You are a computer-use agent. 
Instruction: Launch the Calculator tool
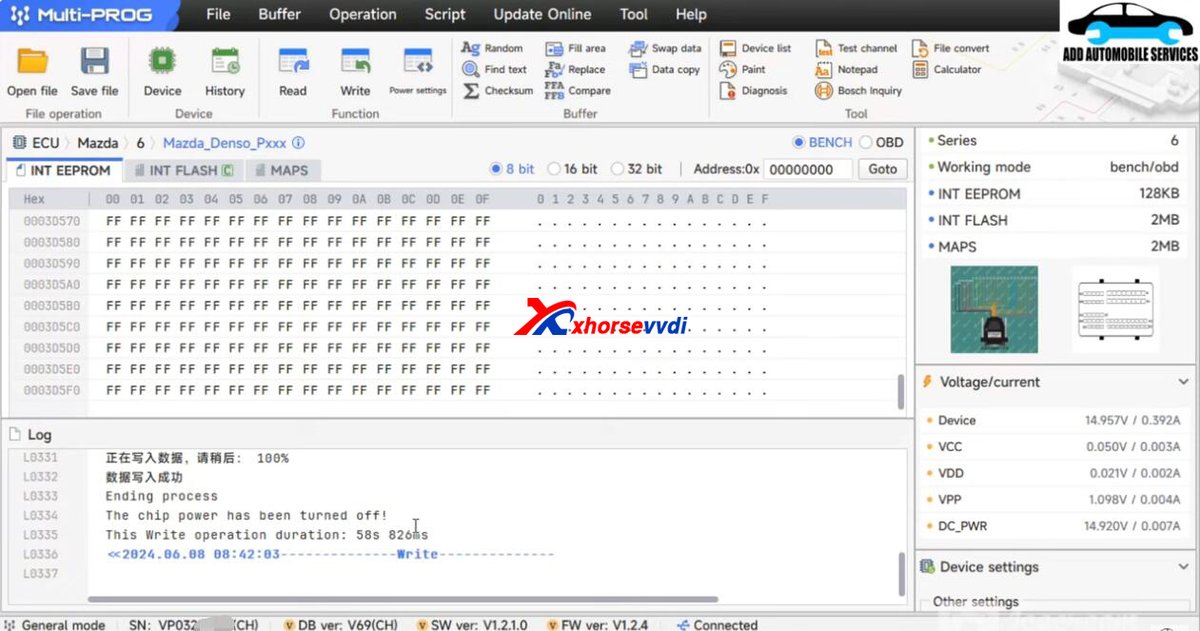tap(947, 69)
